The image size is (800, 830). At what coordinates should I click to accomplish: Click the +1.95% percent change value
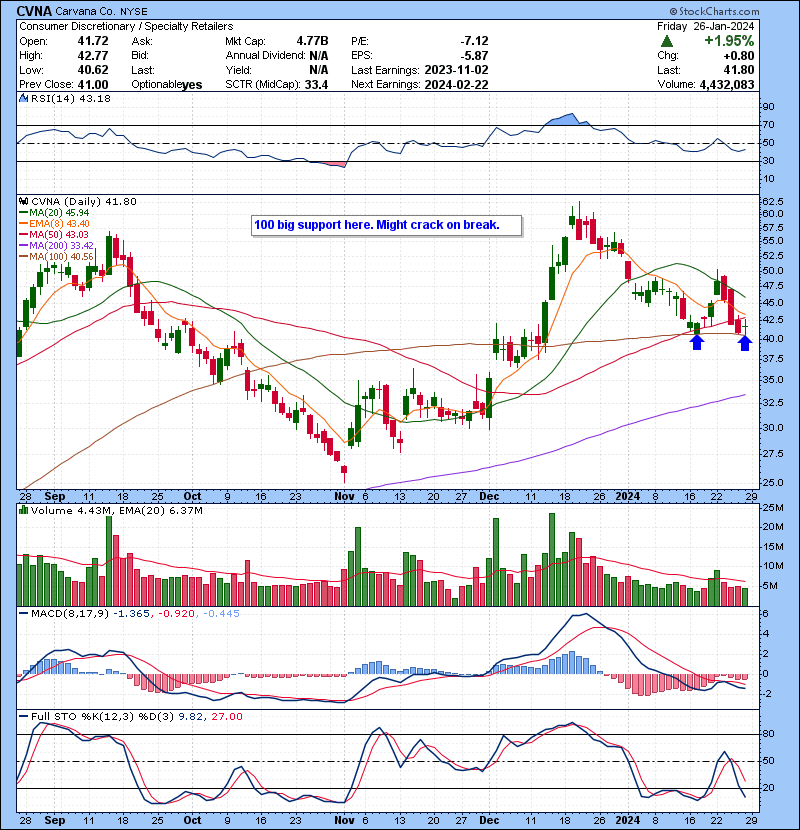729,41
